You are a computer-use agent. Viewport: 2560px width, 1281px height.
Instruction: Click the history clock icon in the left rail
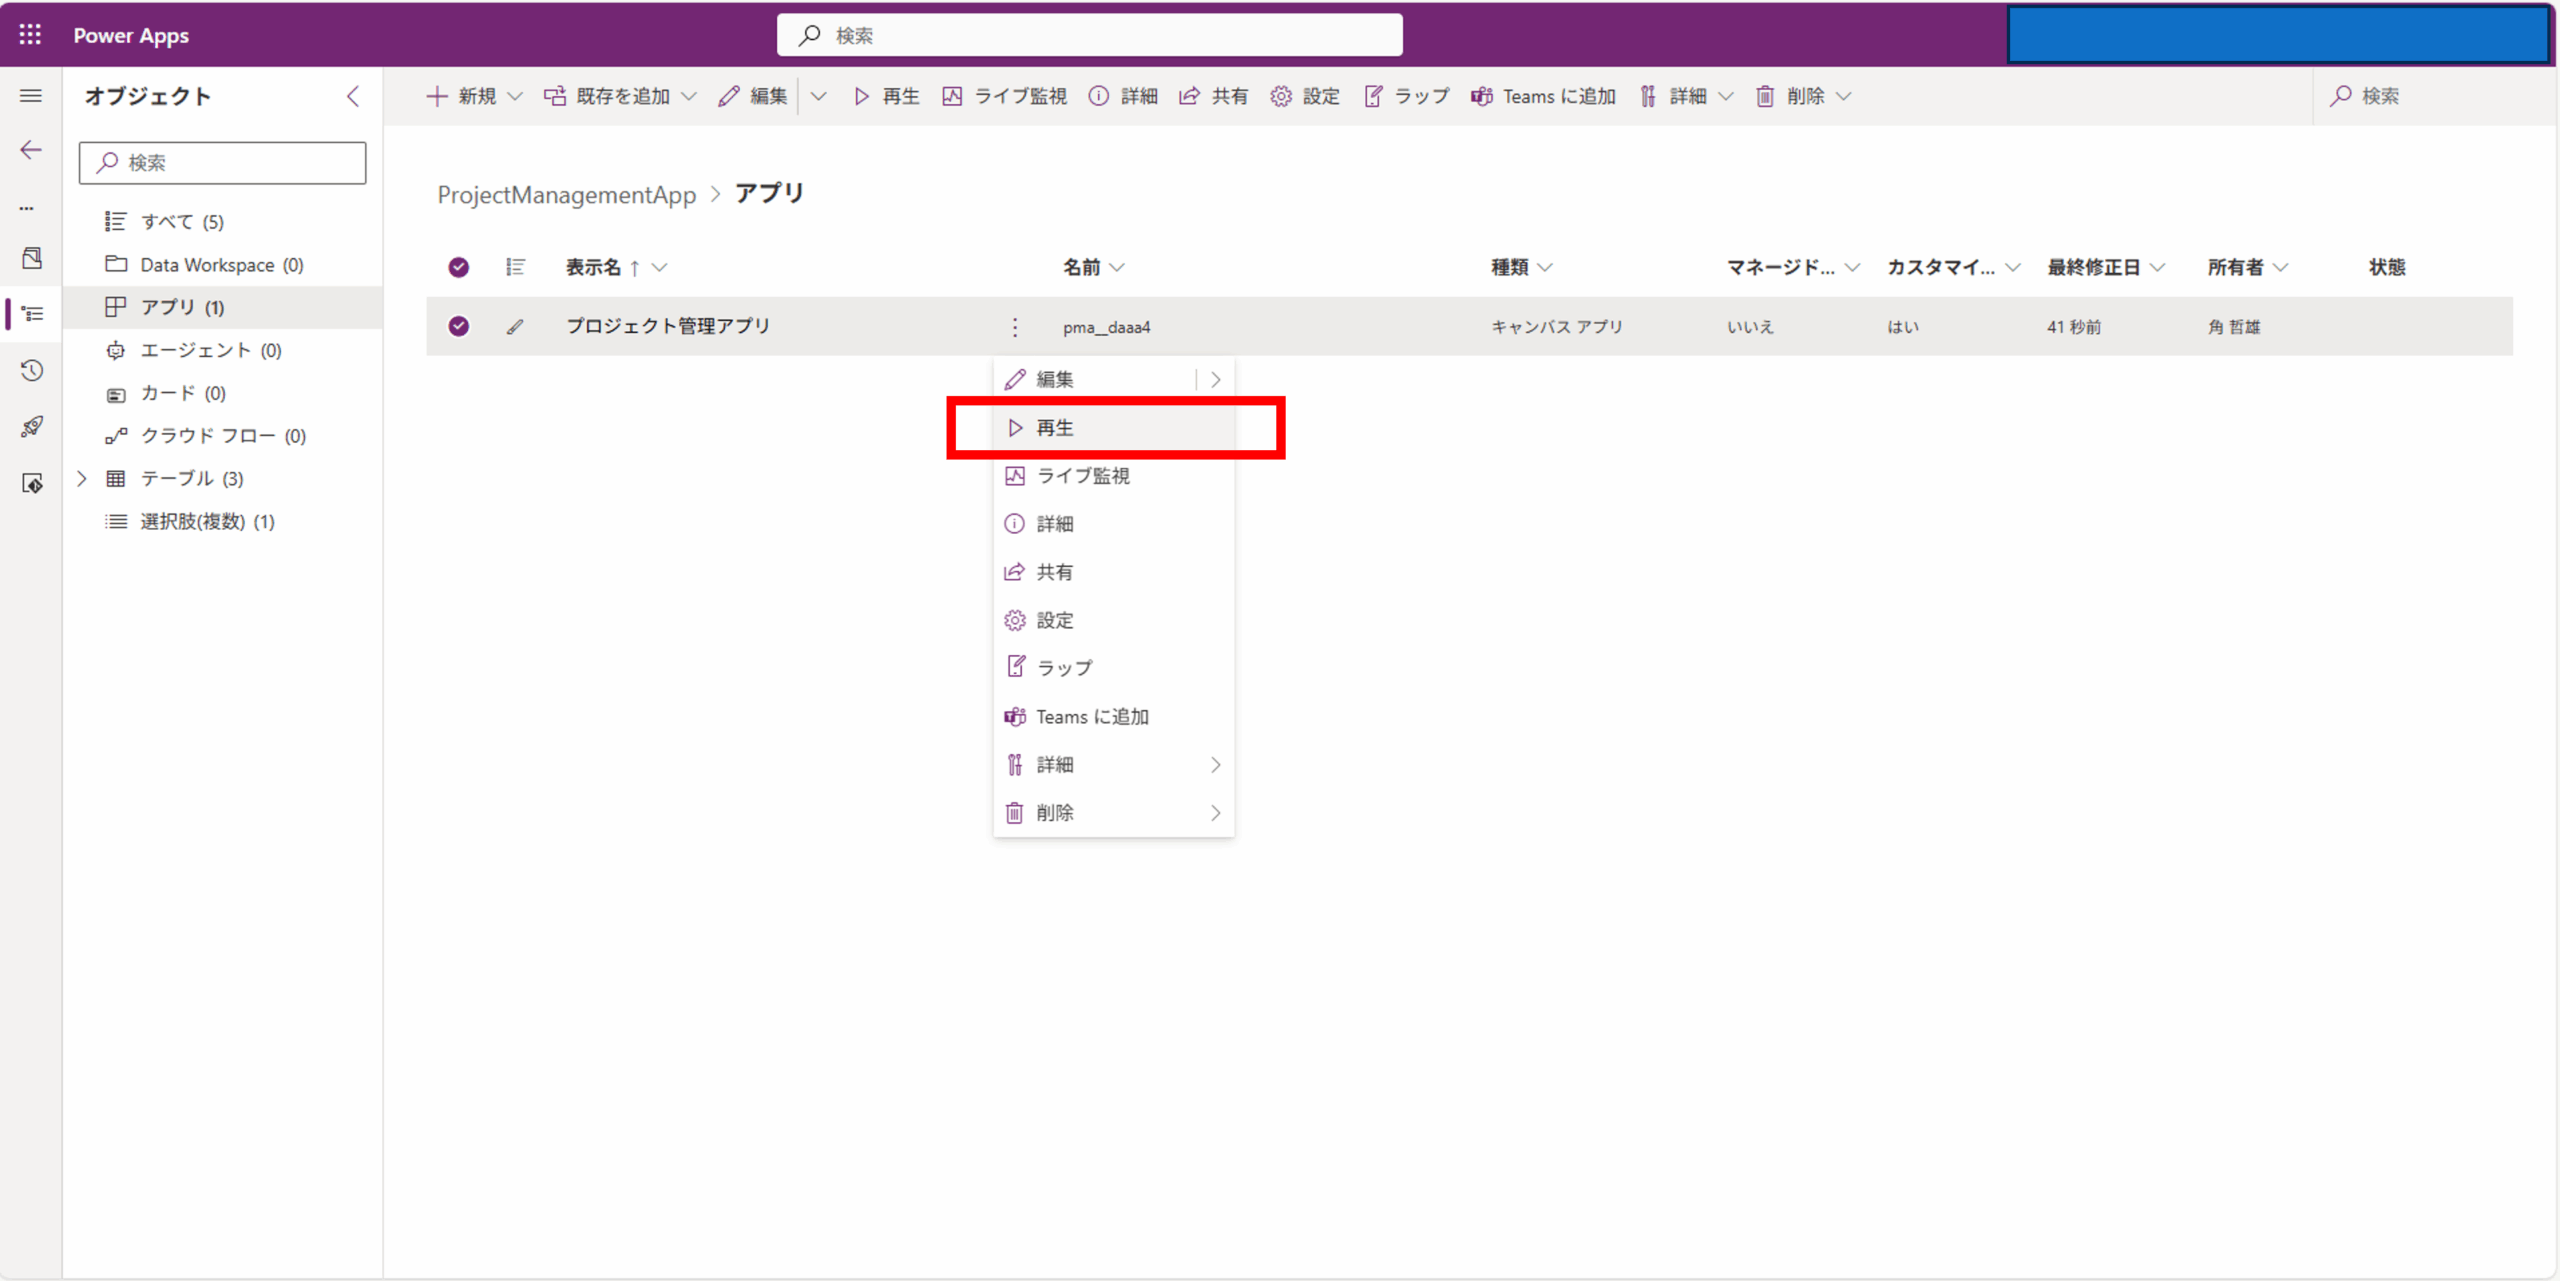click(31, 370)
